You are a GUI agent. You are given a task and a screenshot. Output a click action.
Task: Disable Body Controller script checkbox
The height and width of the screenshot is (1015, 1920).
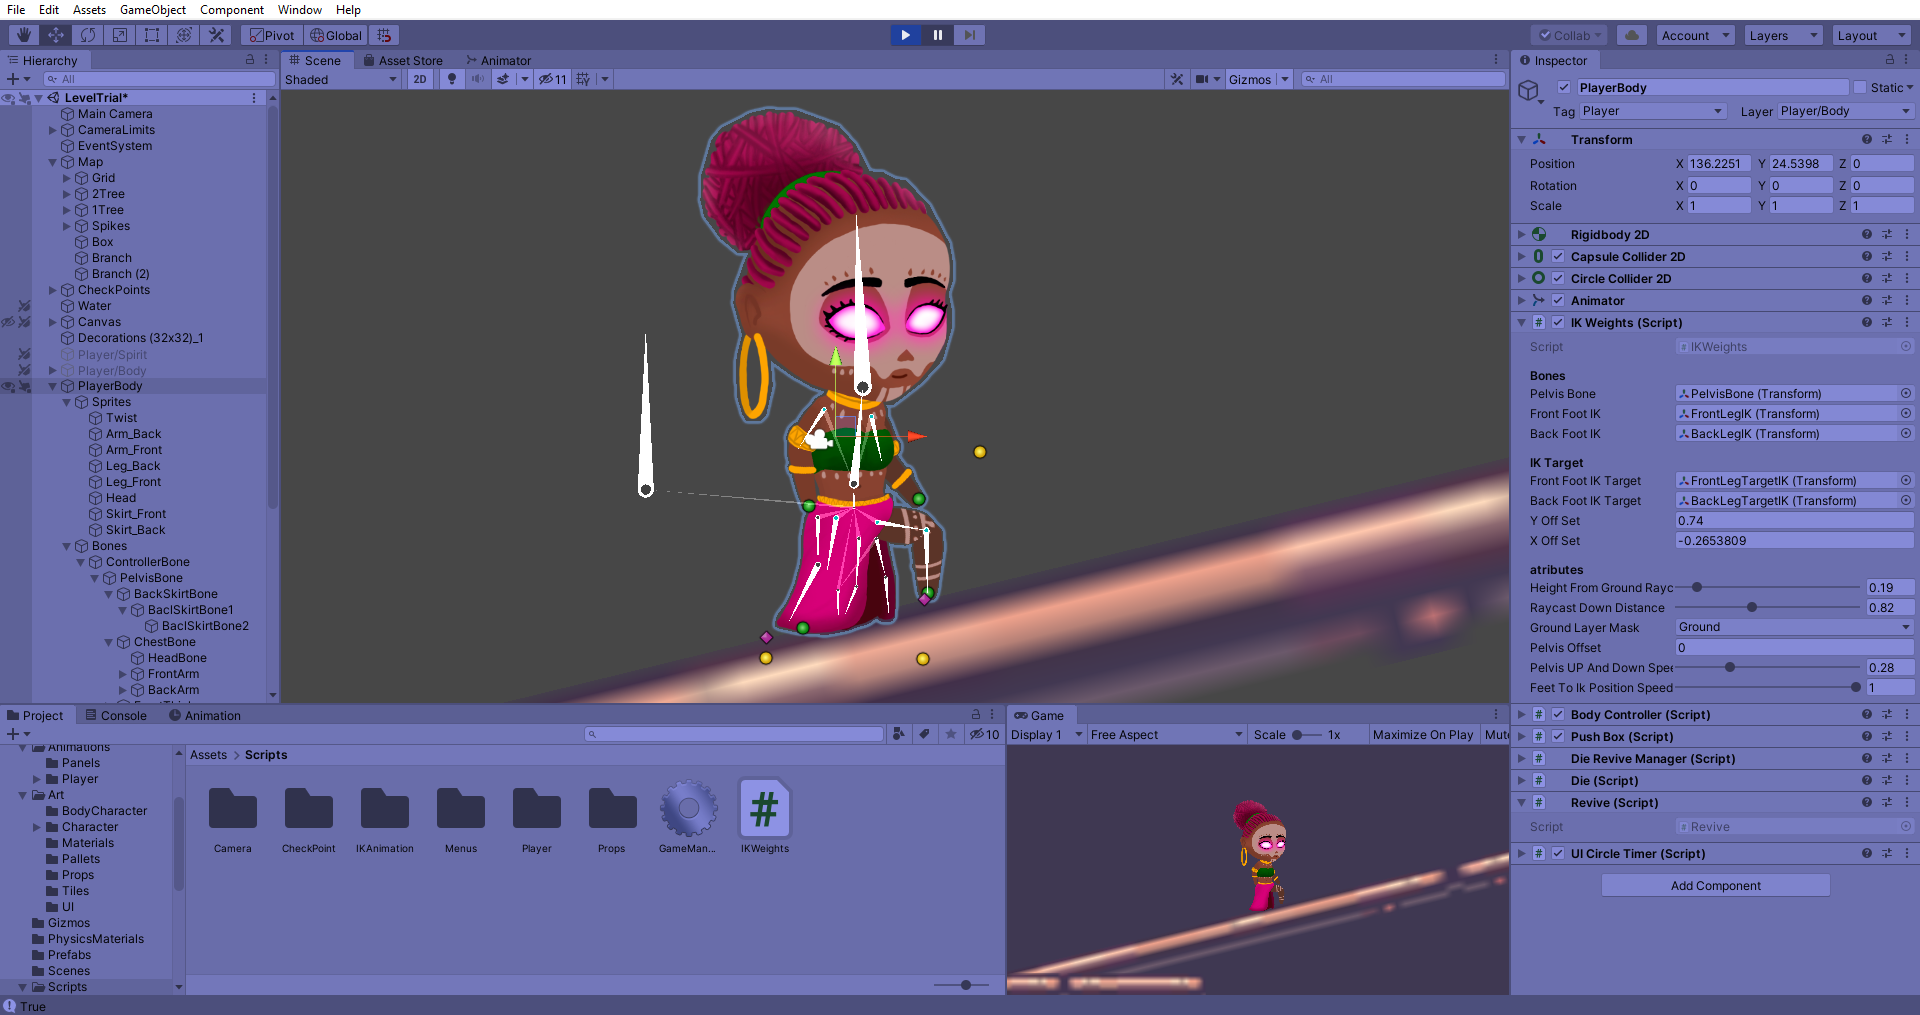point(1558,715)
